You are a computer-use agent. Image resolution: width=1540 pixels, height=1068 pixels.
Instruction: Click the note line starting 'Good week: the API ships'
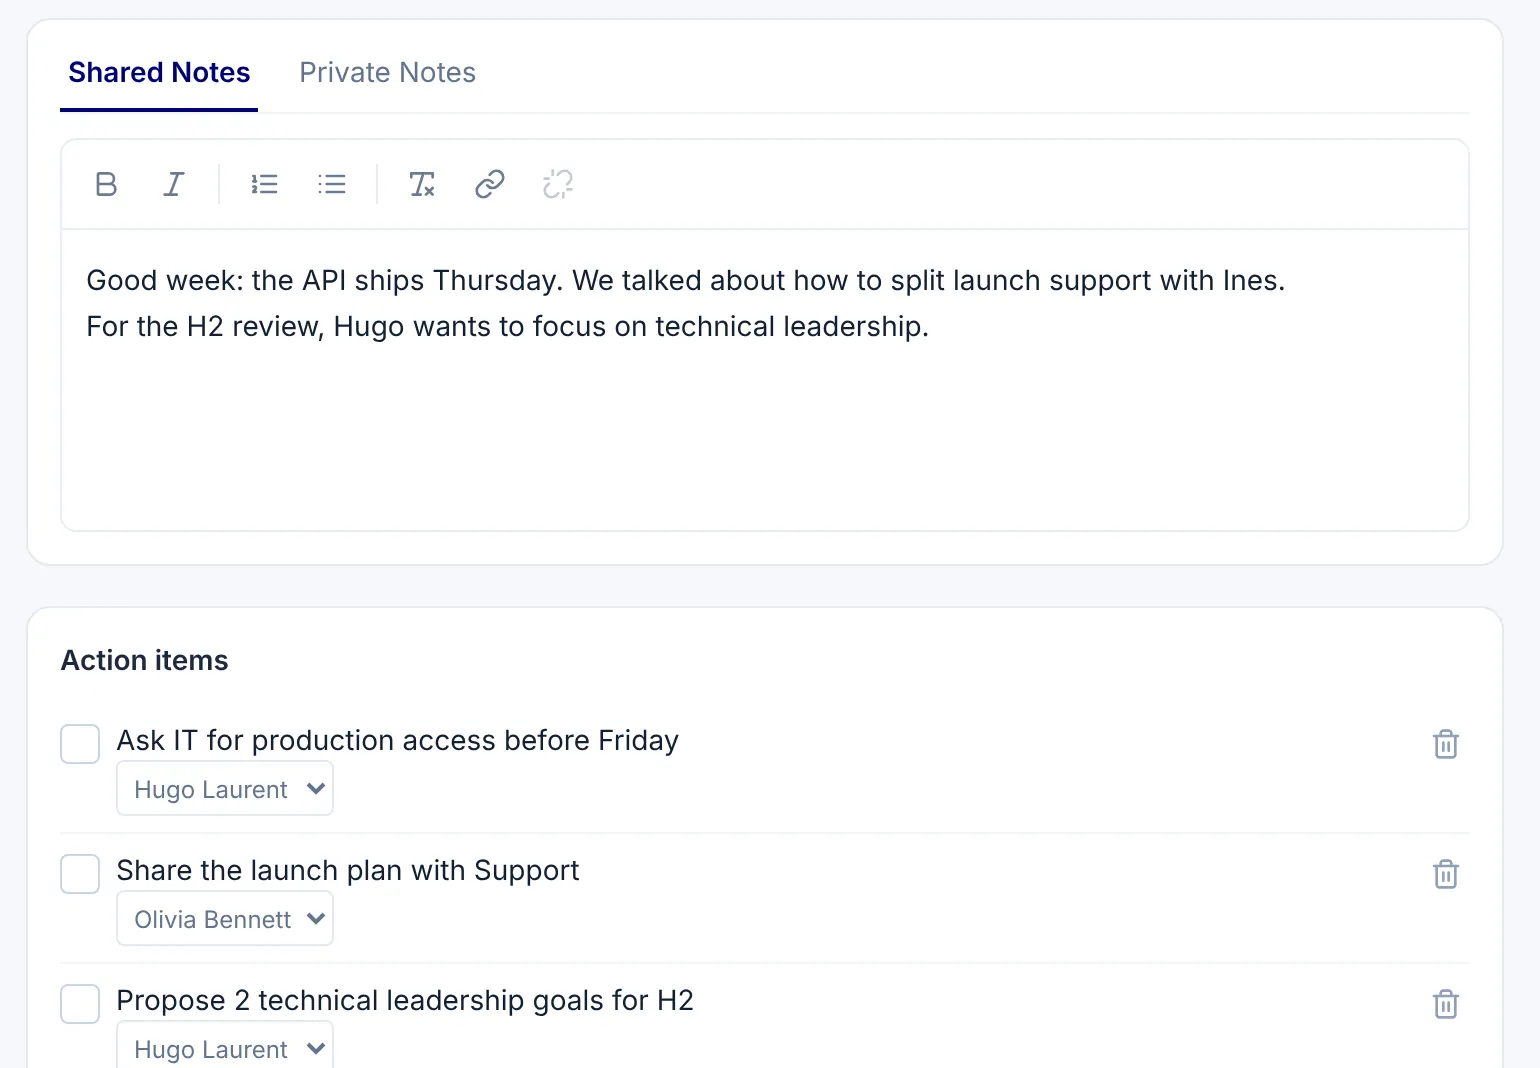tap(686, 281)
